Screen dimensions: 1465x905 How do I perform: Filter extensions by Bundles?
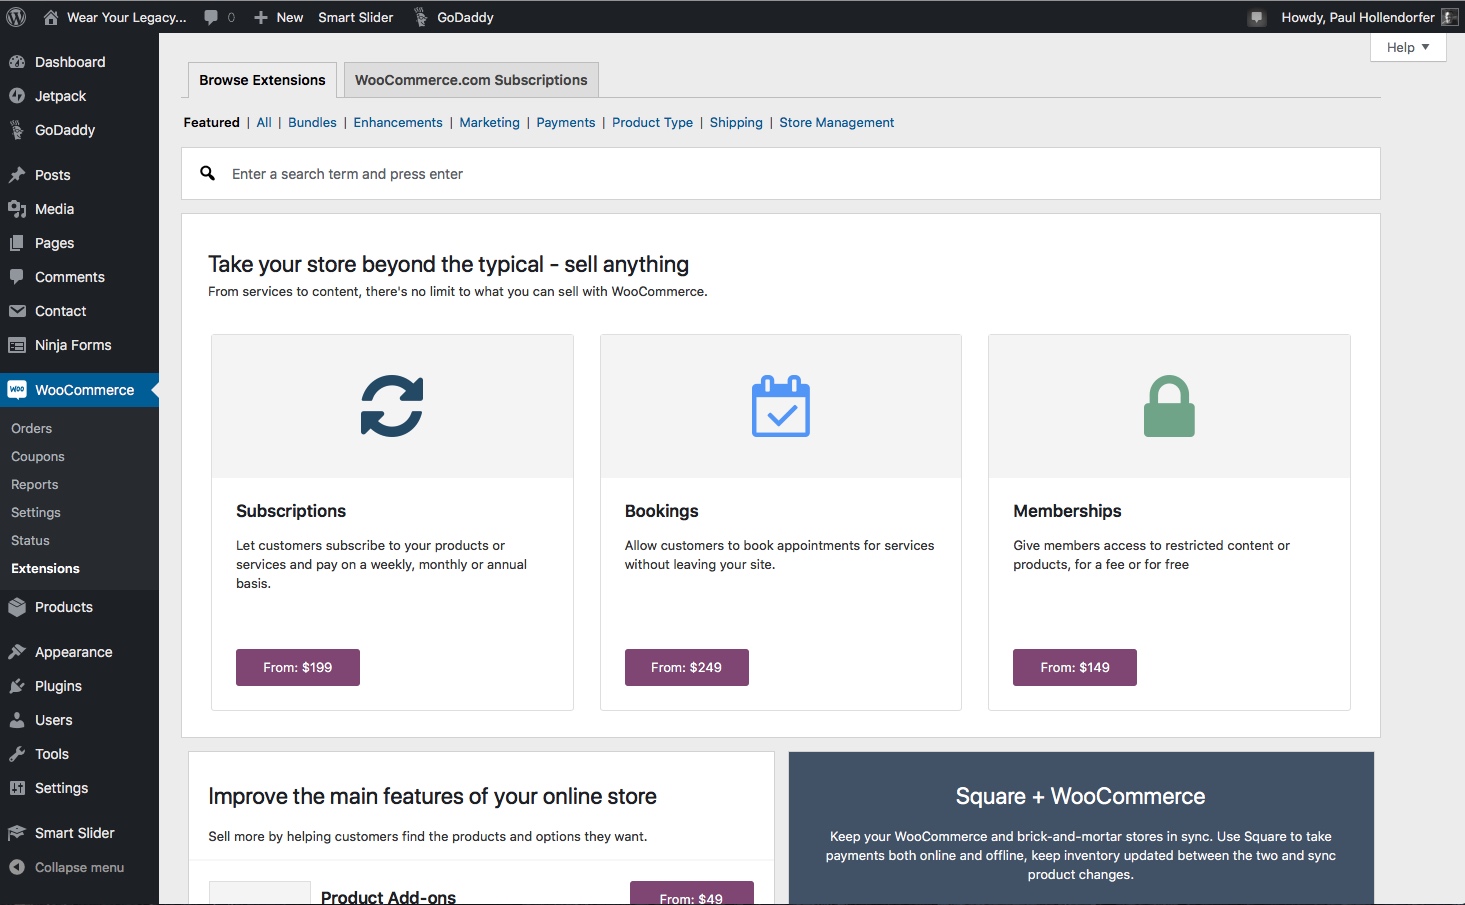(312, 122)
